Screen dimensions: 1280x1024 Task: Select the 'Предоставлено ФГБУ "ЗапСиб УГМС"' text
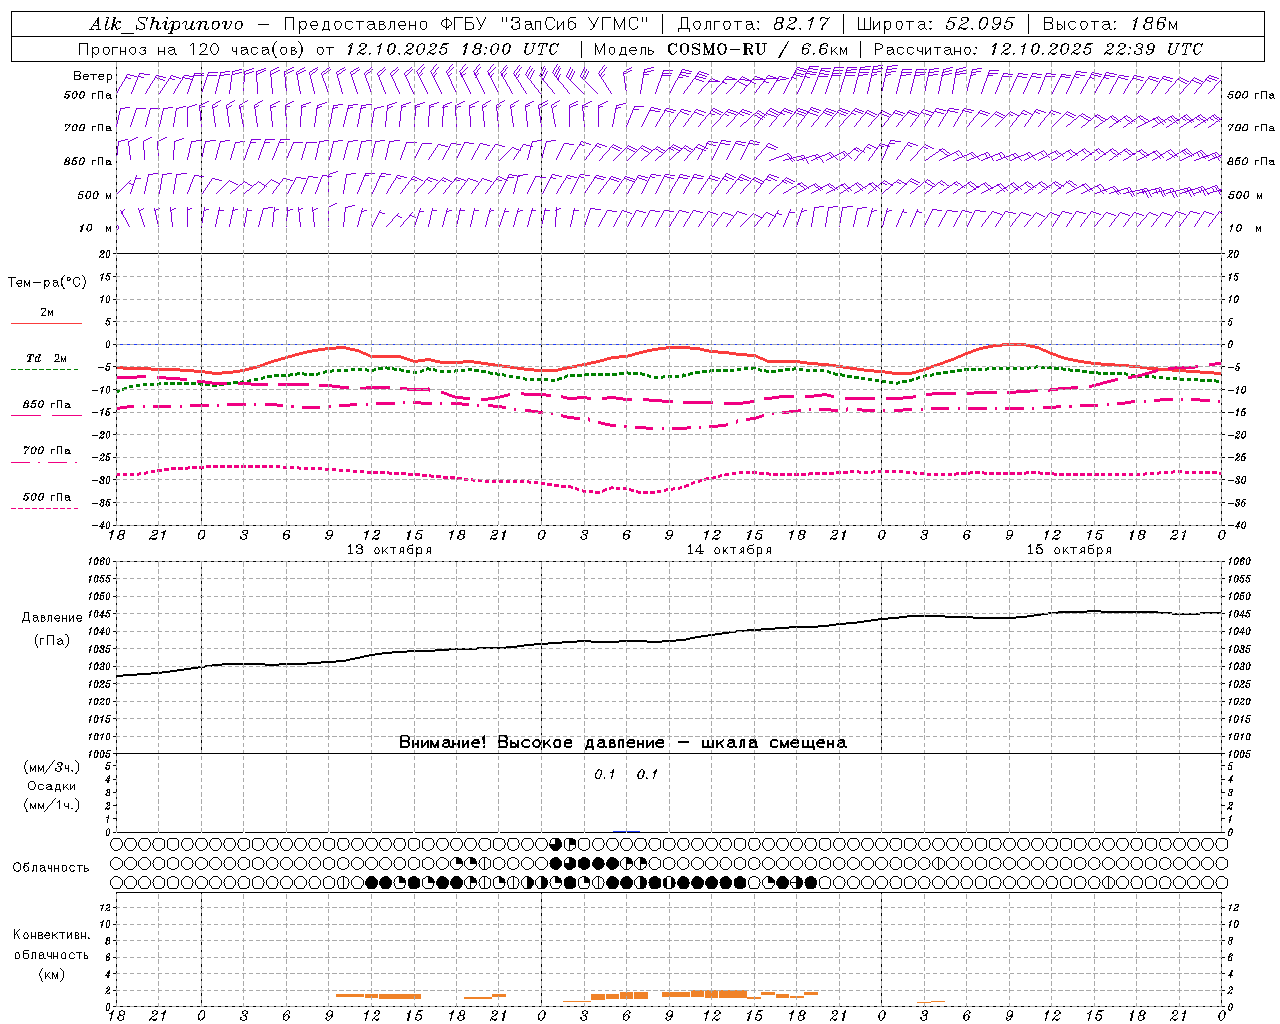point(466,24)
